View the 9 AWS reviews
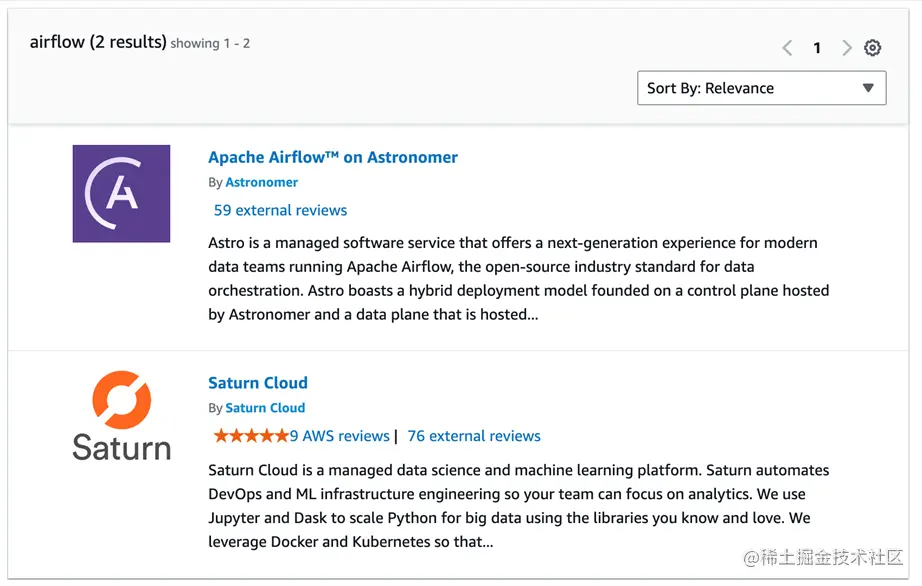 point(339,436)
